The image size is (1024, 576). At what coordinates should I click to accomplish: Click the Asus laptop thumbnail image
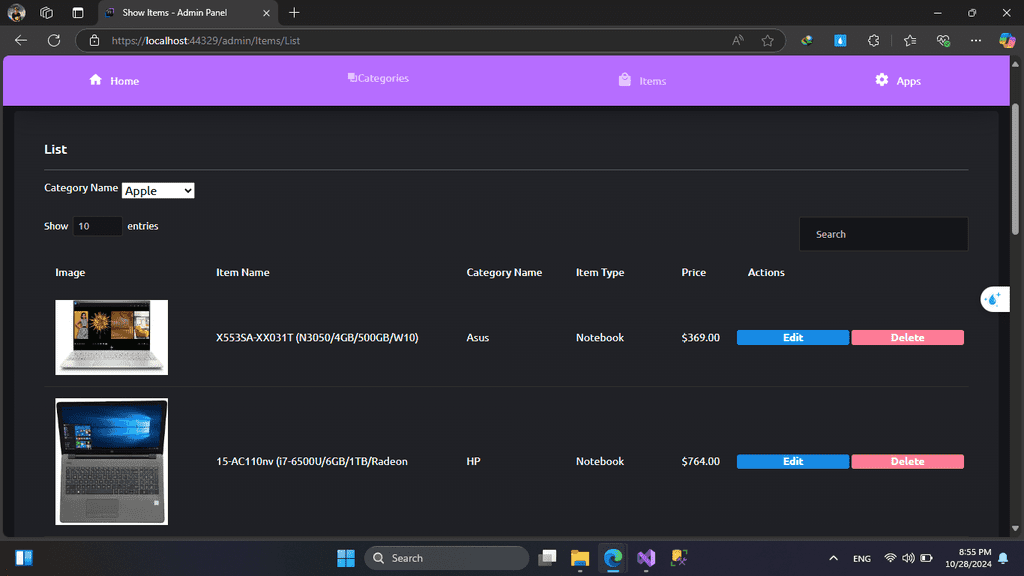tap(112, 338)
